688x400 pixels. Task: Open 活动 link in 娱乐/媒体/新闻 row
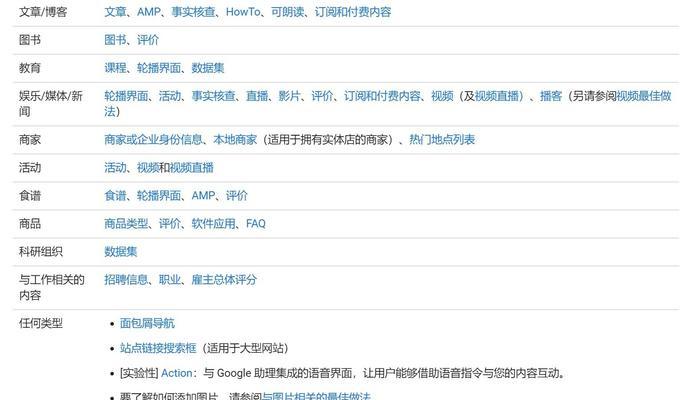point(170,96)
